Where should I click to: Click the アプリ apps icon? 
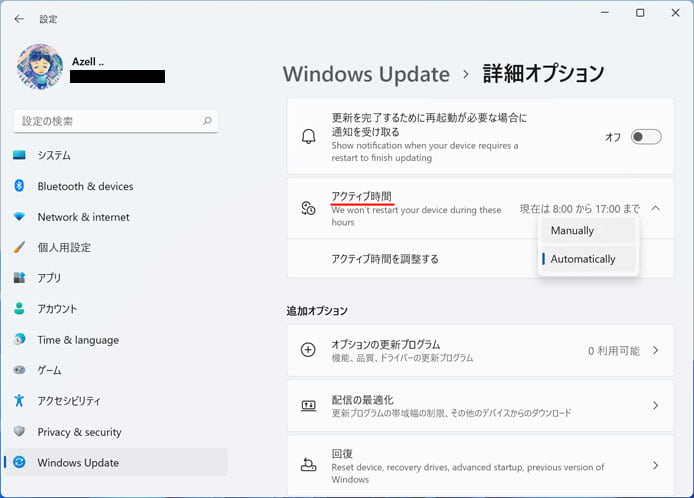click(x=19, y=278)
